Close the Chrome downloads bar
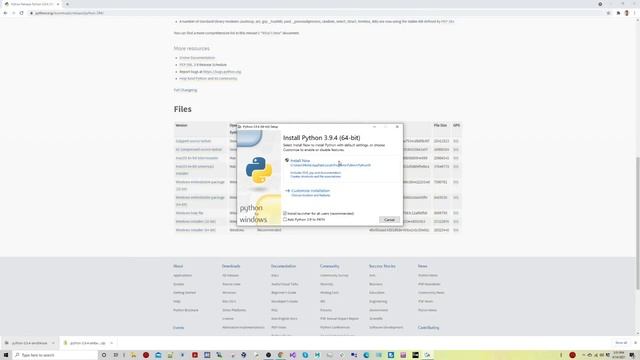The height and width of the screenshot is (360, 640). coord(635,343)
